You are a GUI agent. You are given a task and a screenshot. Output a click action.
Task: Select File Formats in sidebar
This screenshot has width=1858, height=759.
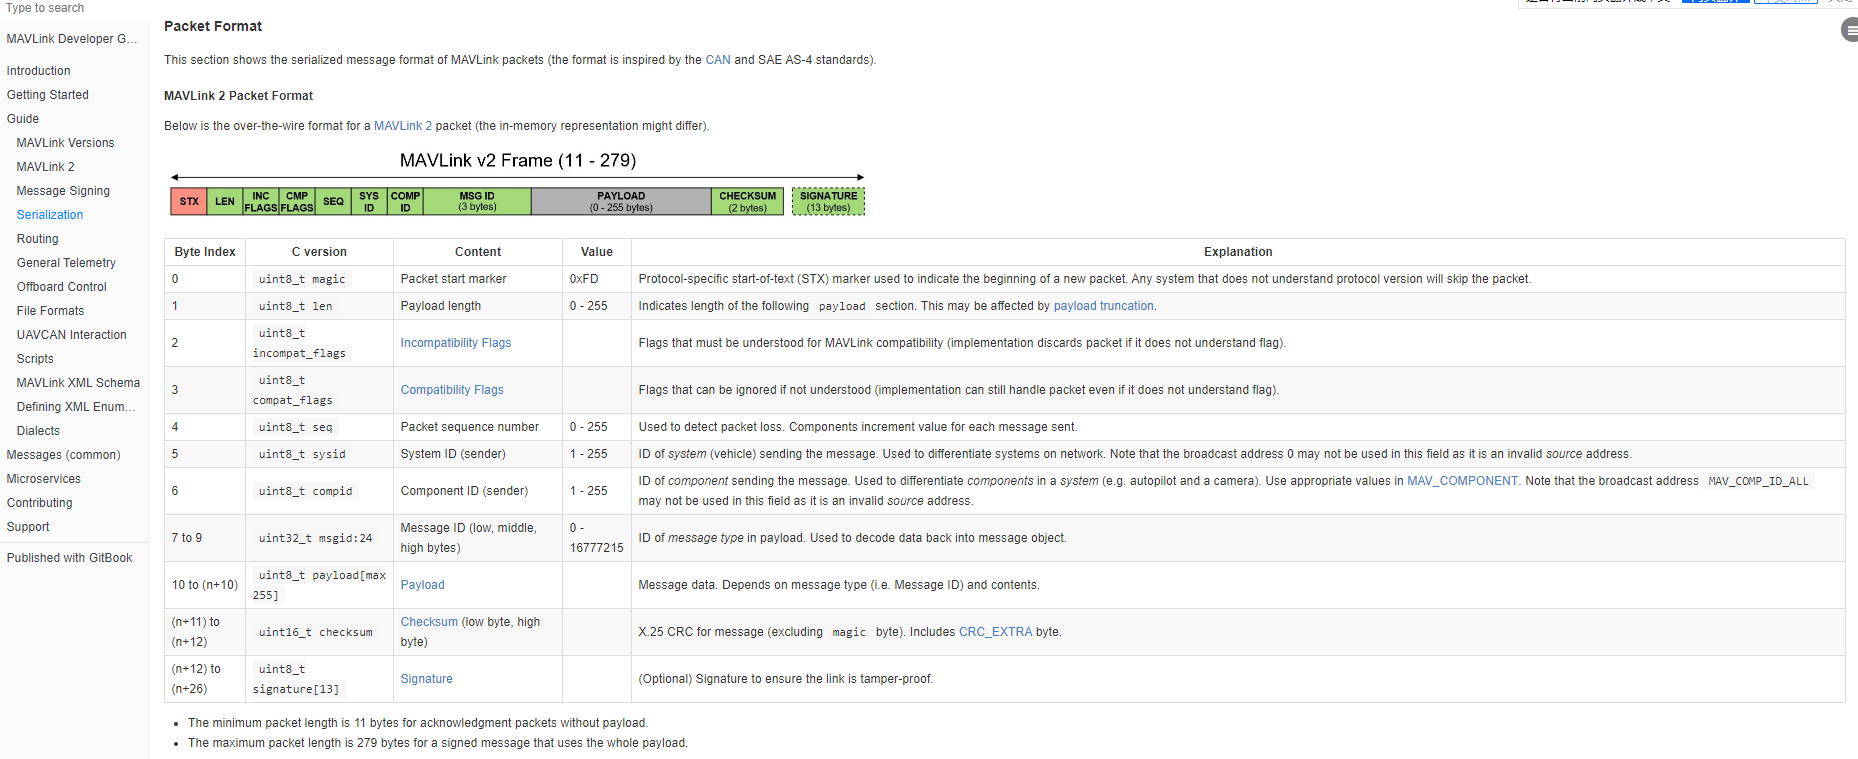(x=51, y=311)
